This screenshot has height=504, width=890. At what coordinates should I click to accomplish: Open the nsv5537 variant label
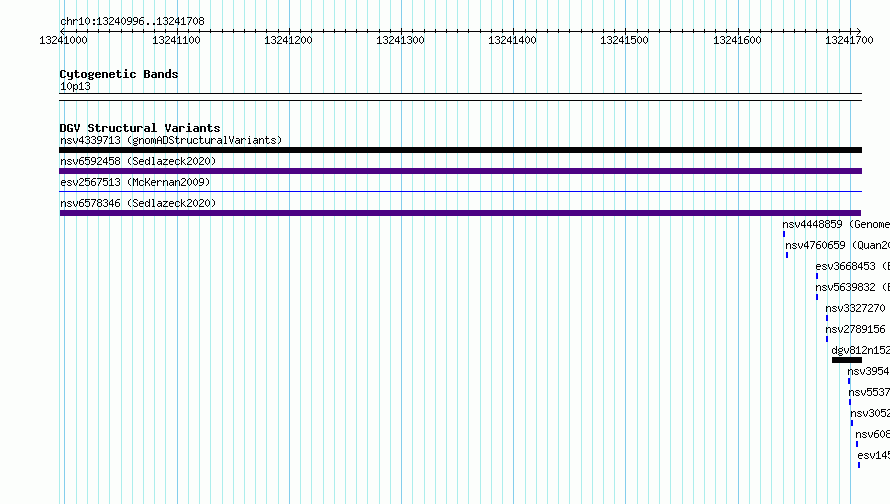(x=869, y=392)
